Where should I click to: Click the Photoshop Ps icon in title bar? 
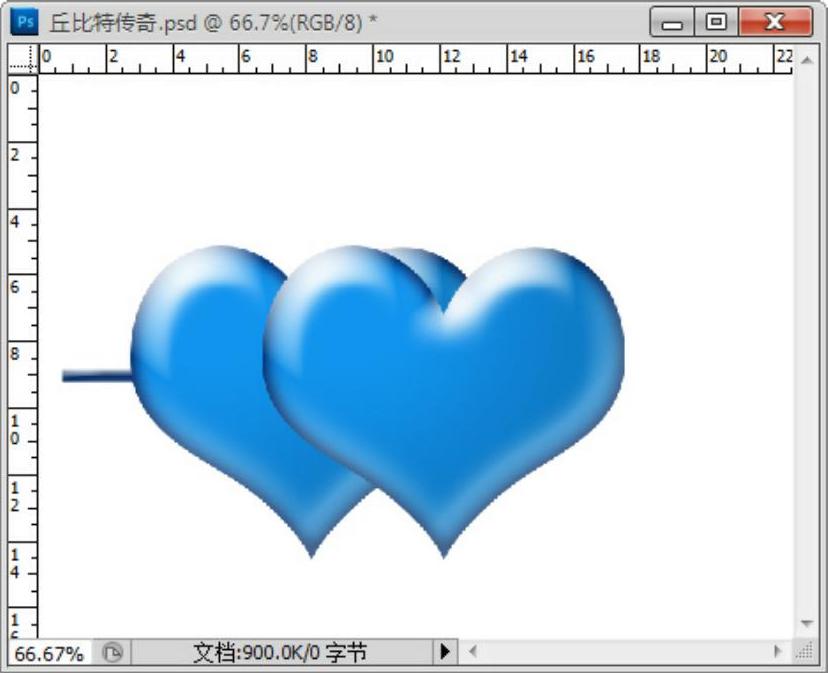pyautogui.click(x=27, y=21)
